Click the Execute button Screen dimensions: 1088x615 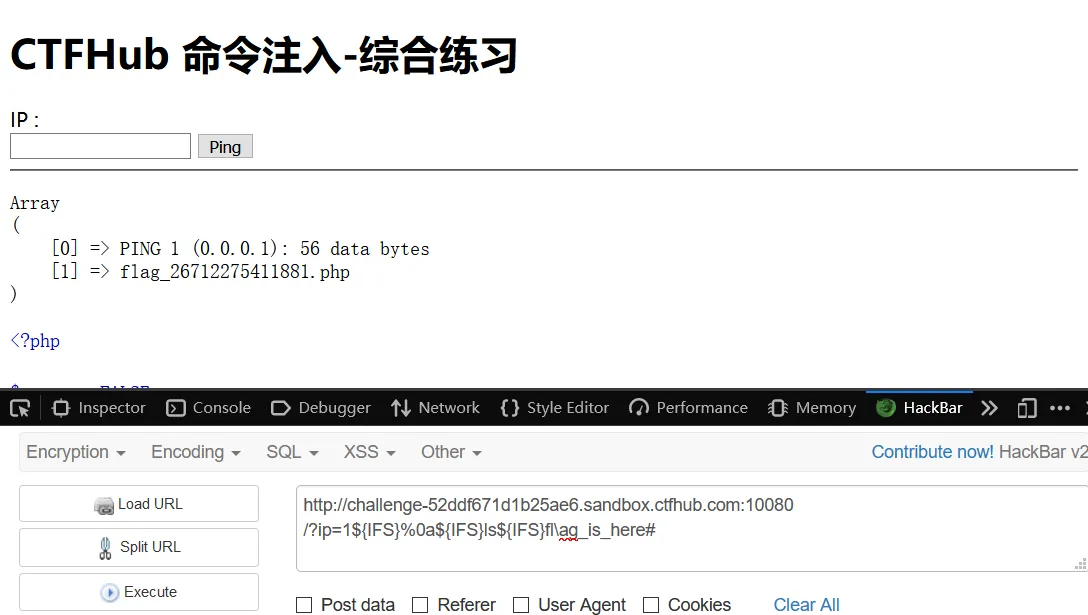click(139, 592)
